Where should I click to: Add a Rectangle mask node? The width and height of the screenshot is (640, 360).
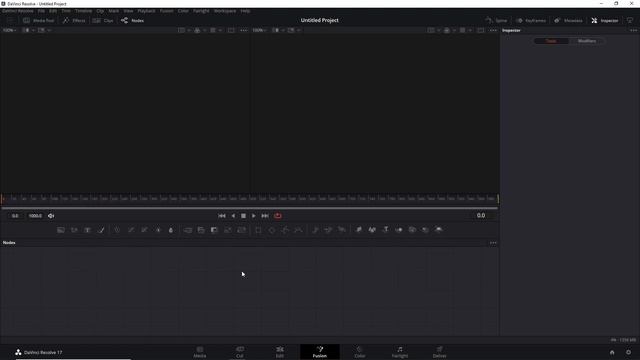[258, 230]
